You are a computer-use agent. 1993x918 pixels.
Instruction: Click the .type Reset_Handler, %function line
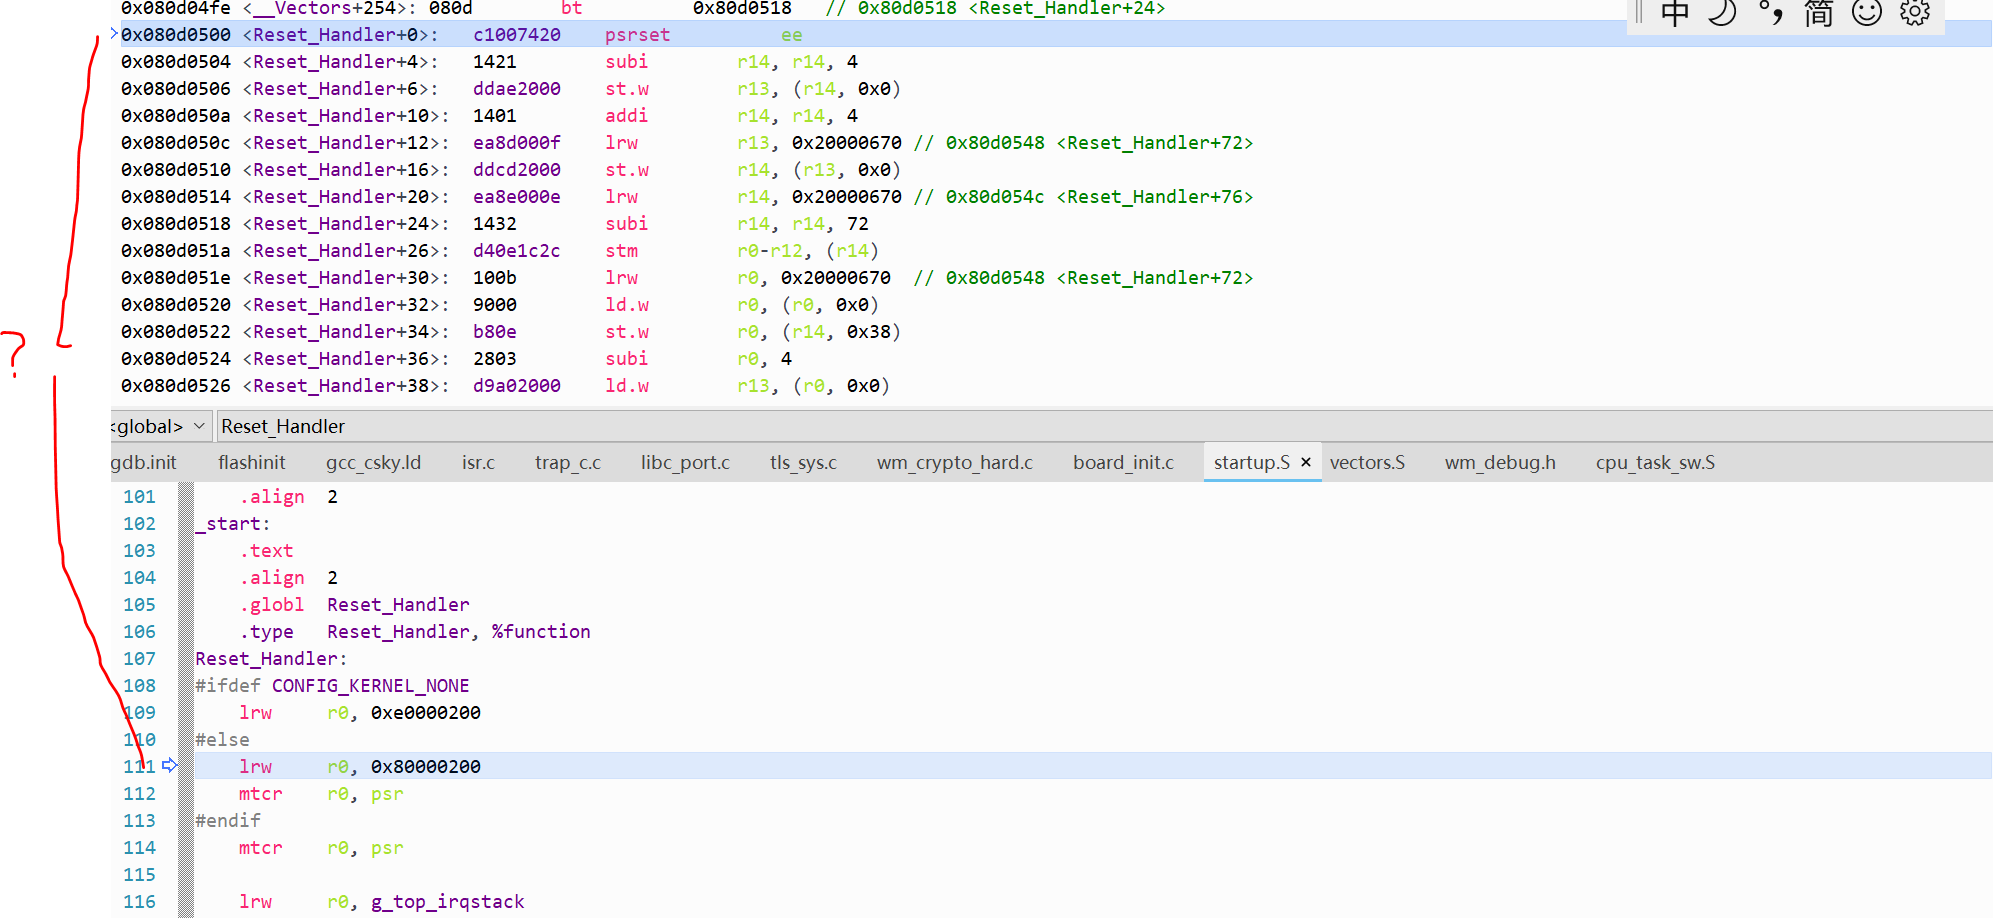tap(414, 631)
